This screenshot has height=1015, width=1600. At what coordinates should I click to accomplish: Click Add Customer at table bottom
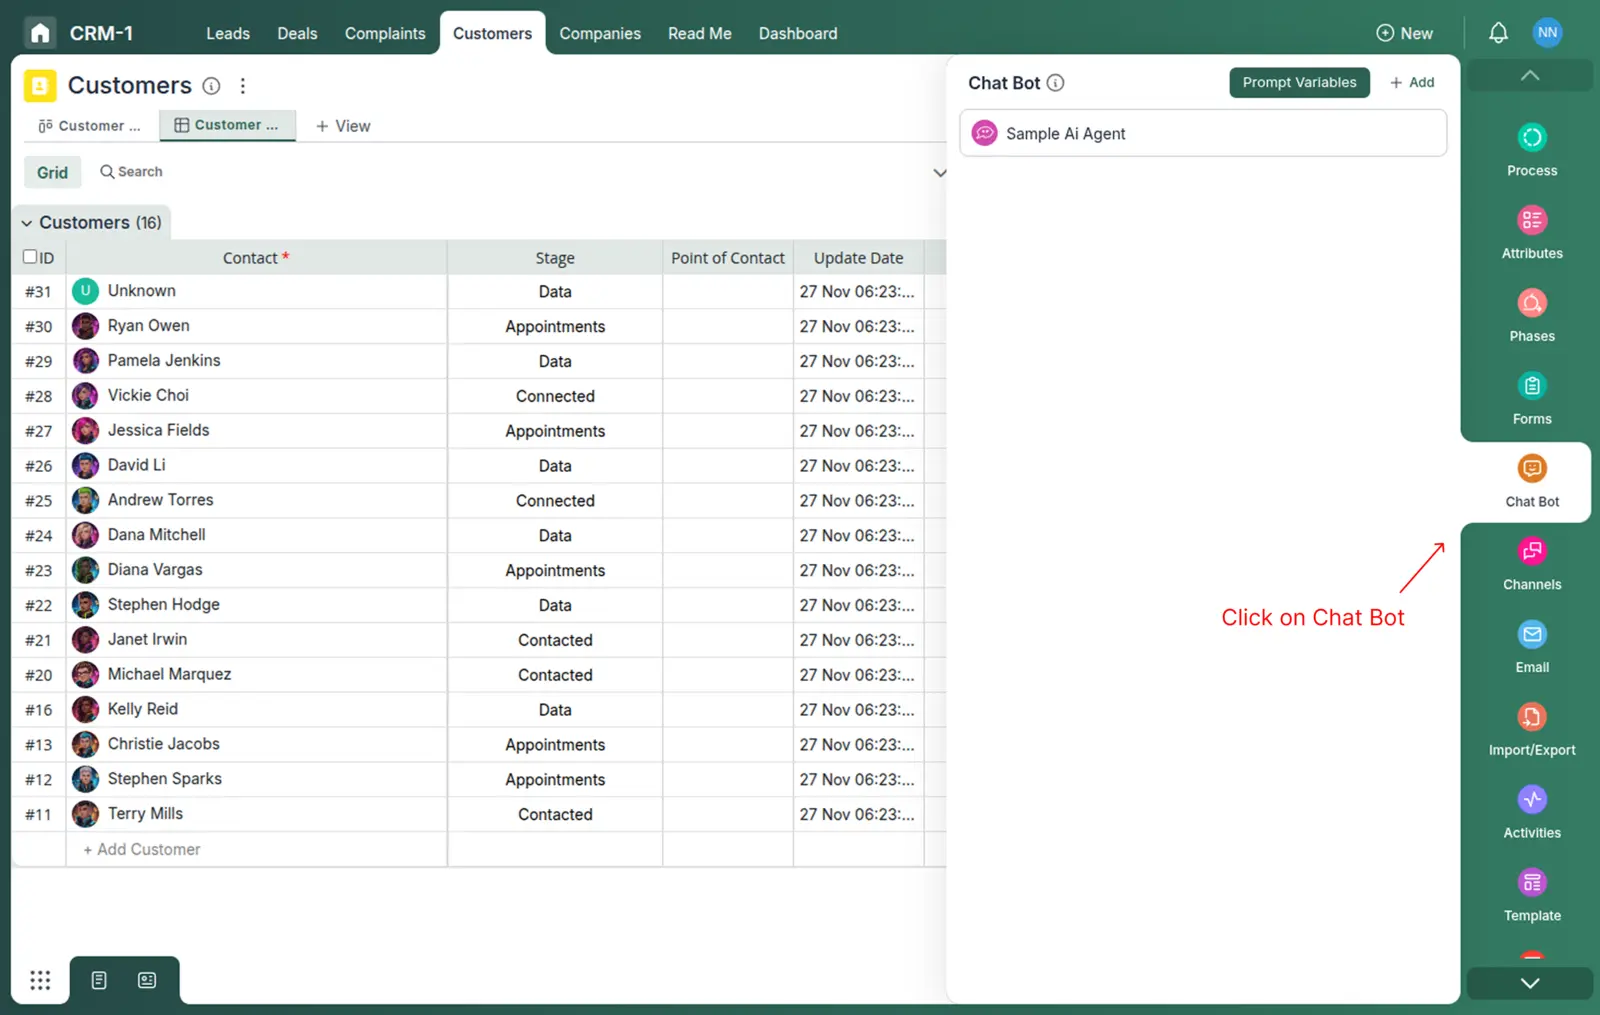(x=140, y=849)
